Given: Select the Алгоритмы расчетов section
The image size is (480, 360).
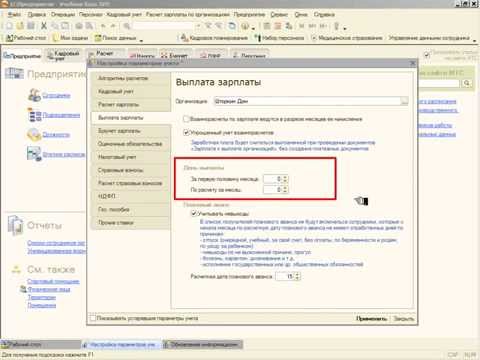Looking at the screenshot, I should [131, 78].
